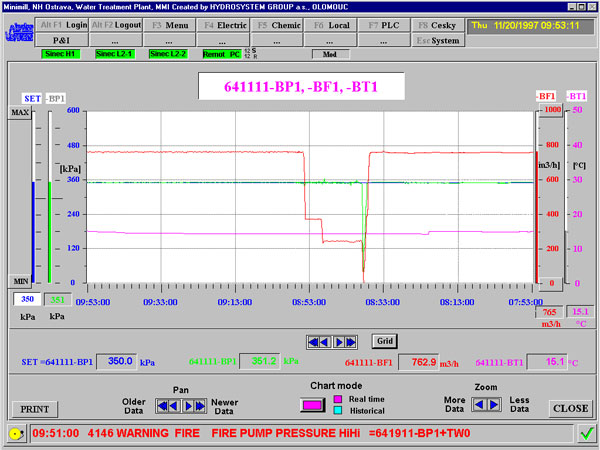Pan chart to the oldest data

pyautogui.click(x=160, y=406)
